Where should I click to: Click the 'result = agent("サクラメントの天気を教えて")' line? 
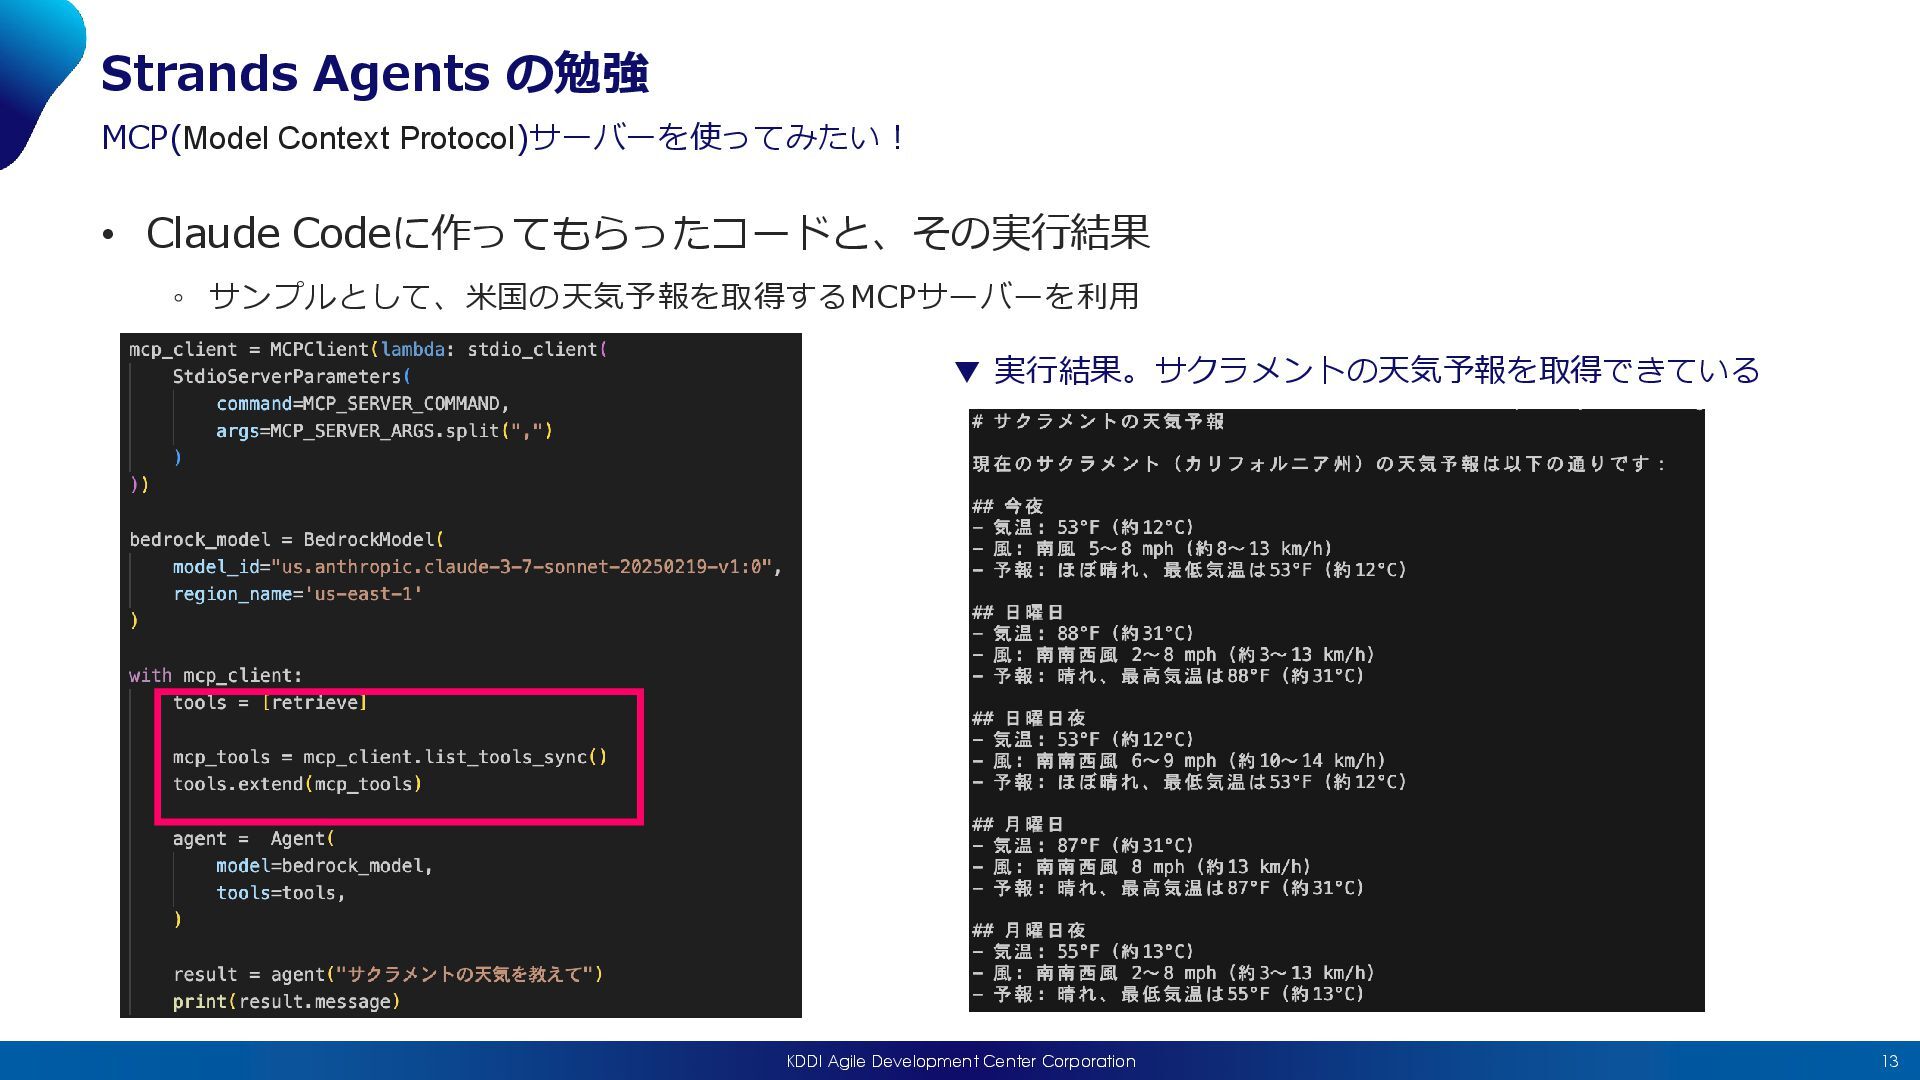click(388, 974)
